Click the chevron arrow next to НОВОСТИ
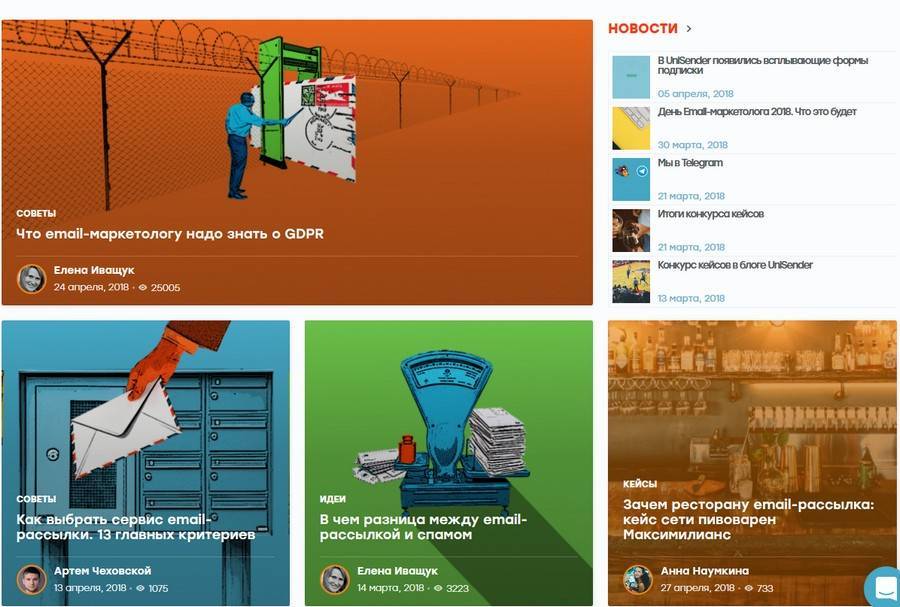 click(689, 28)
